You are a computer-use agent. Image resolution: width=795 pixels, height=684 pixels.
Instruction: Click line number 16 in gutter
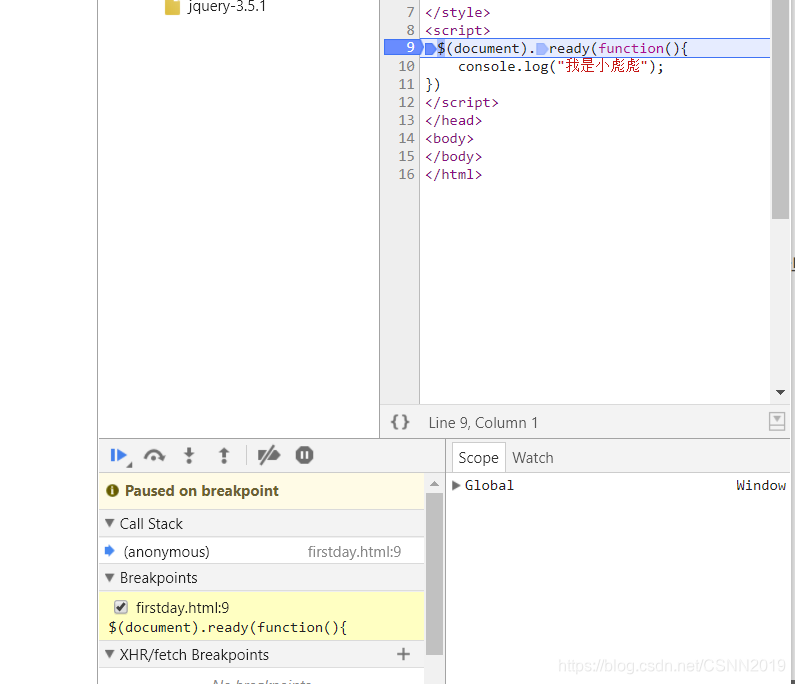click(x=406, y=174)
